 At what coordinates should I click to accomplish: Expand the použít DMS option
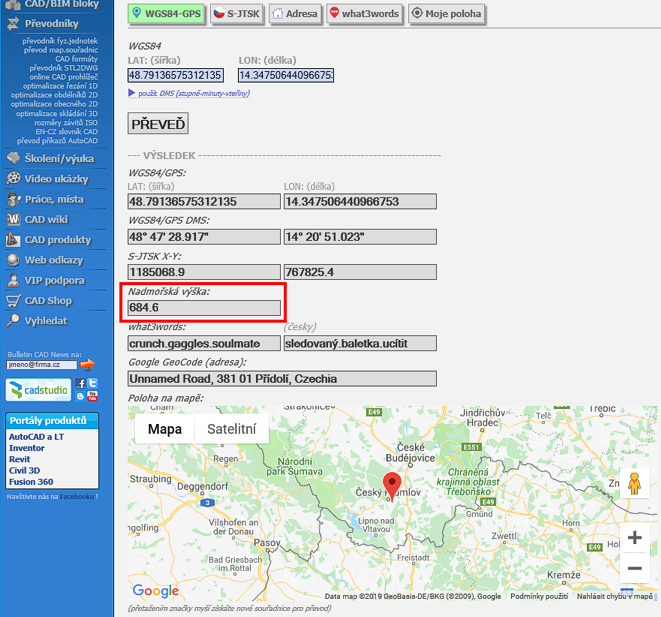[x=189, y=93]
